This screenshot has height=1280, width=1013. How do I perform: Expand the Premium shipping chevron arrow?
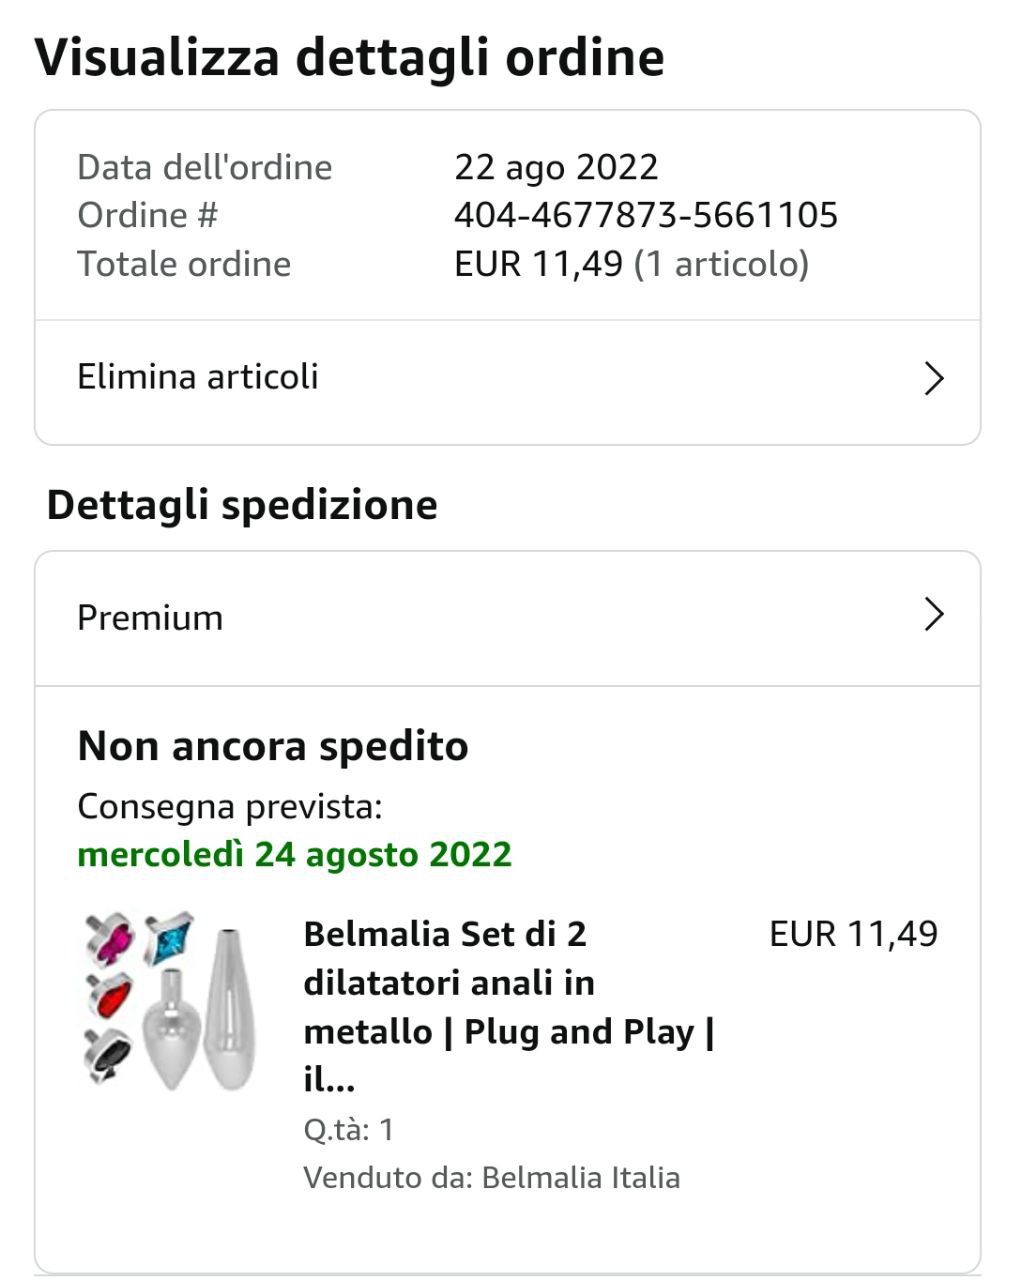(934, 615)
